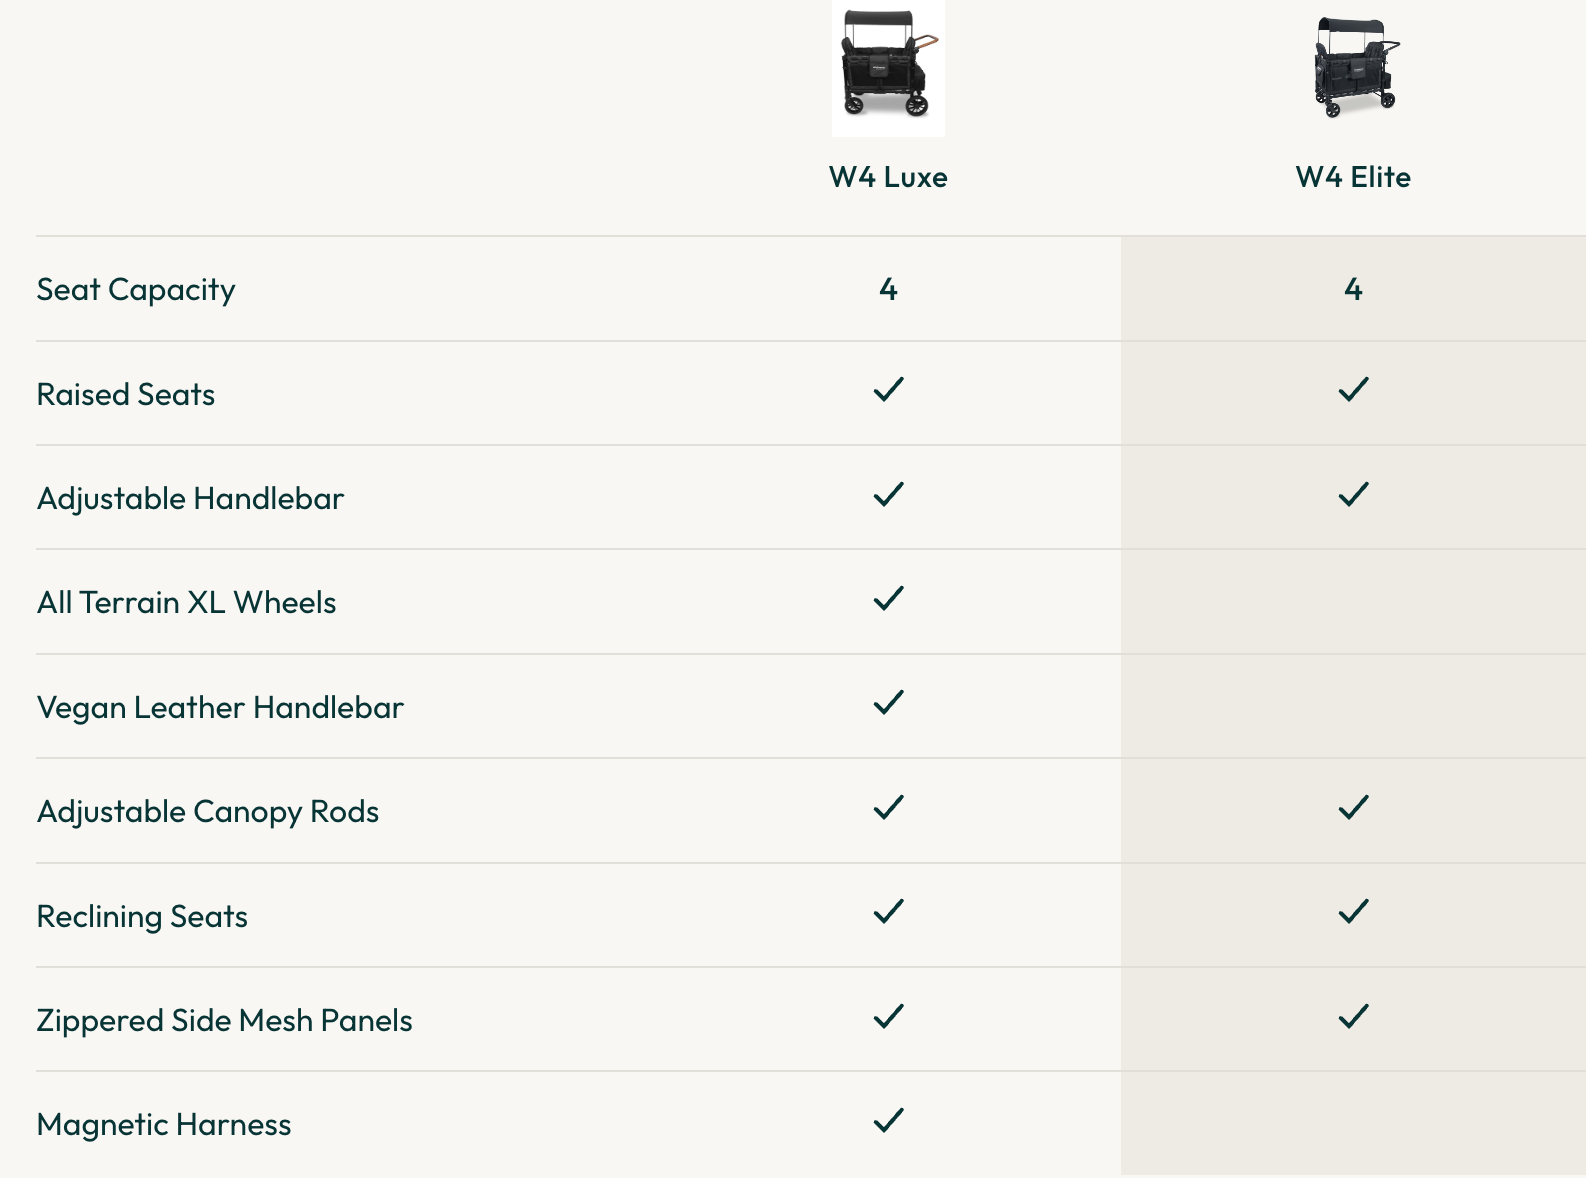Viewport: 1586px width, 1178px height.
Task: Click the W4 Elite seat capacity value
Action: point(1353,290)
